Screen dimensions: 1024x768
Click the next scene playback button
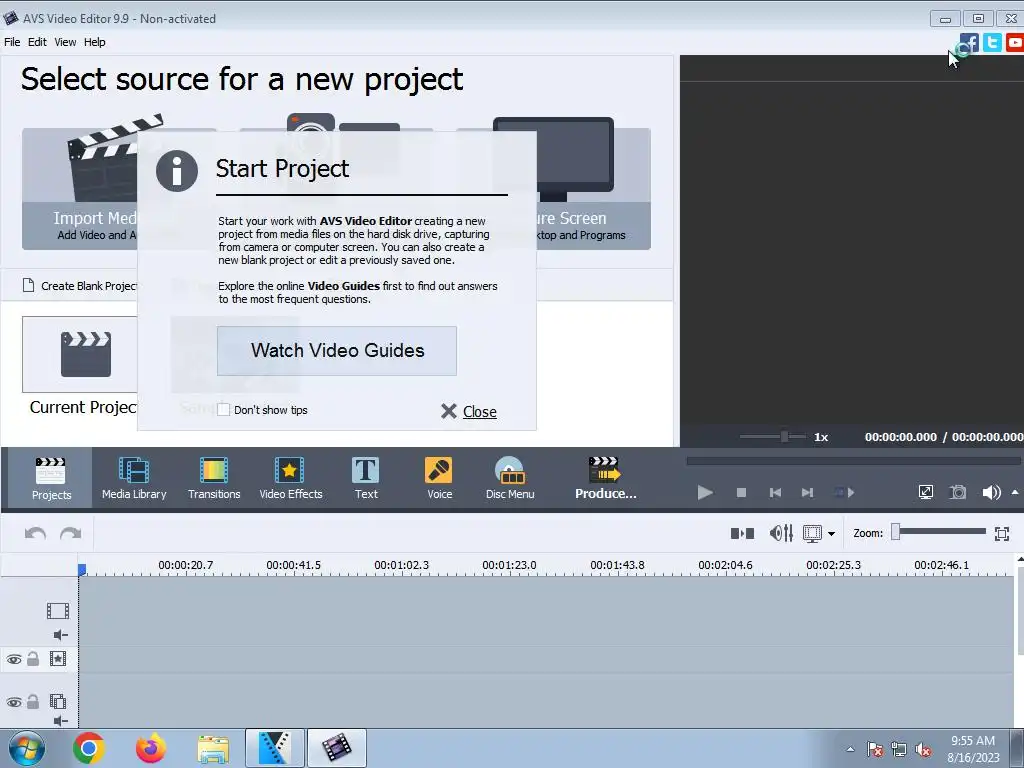[844, 492]
